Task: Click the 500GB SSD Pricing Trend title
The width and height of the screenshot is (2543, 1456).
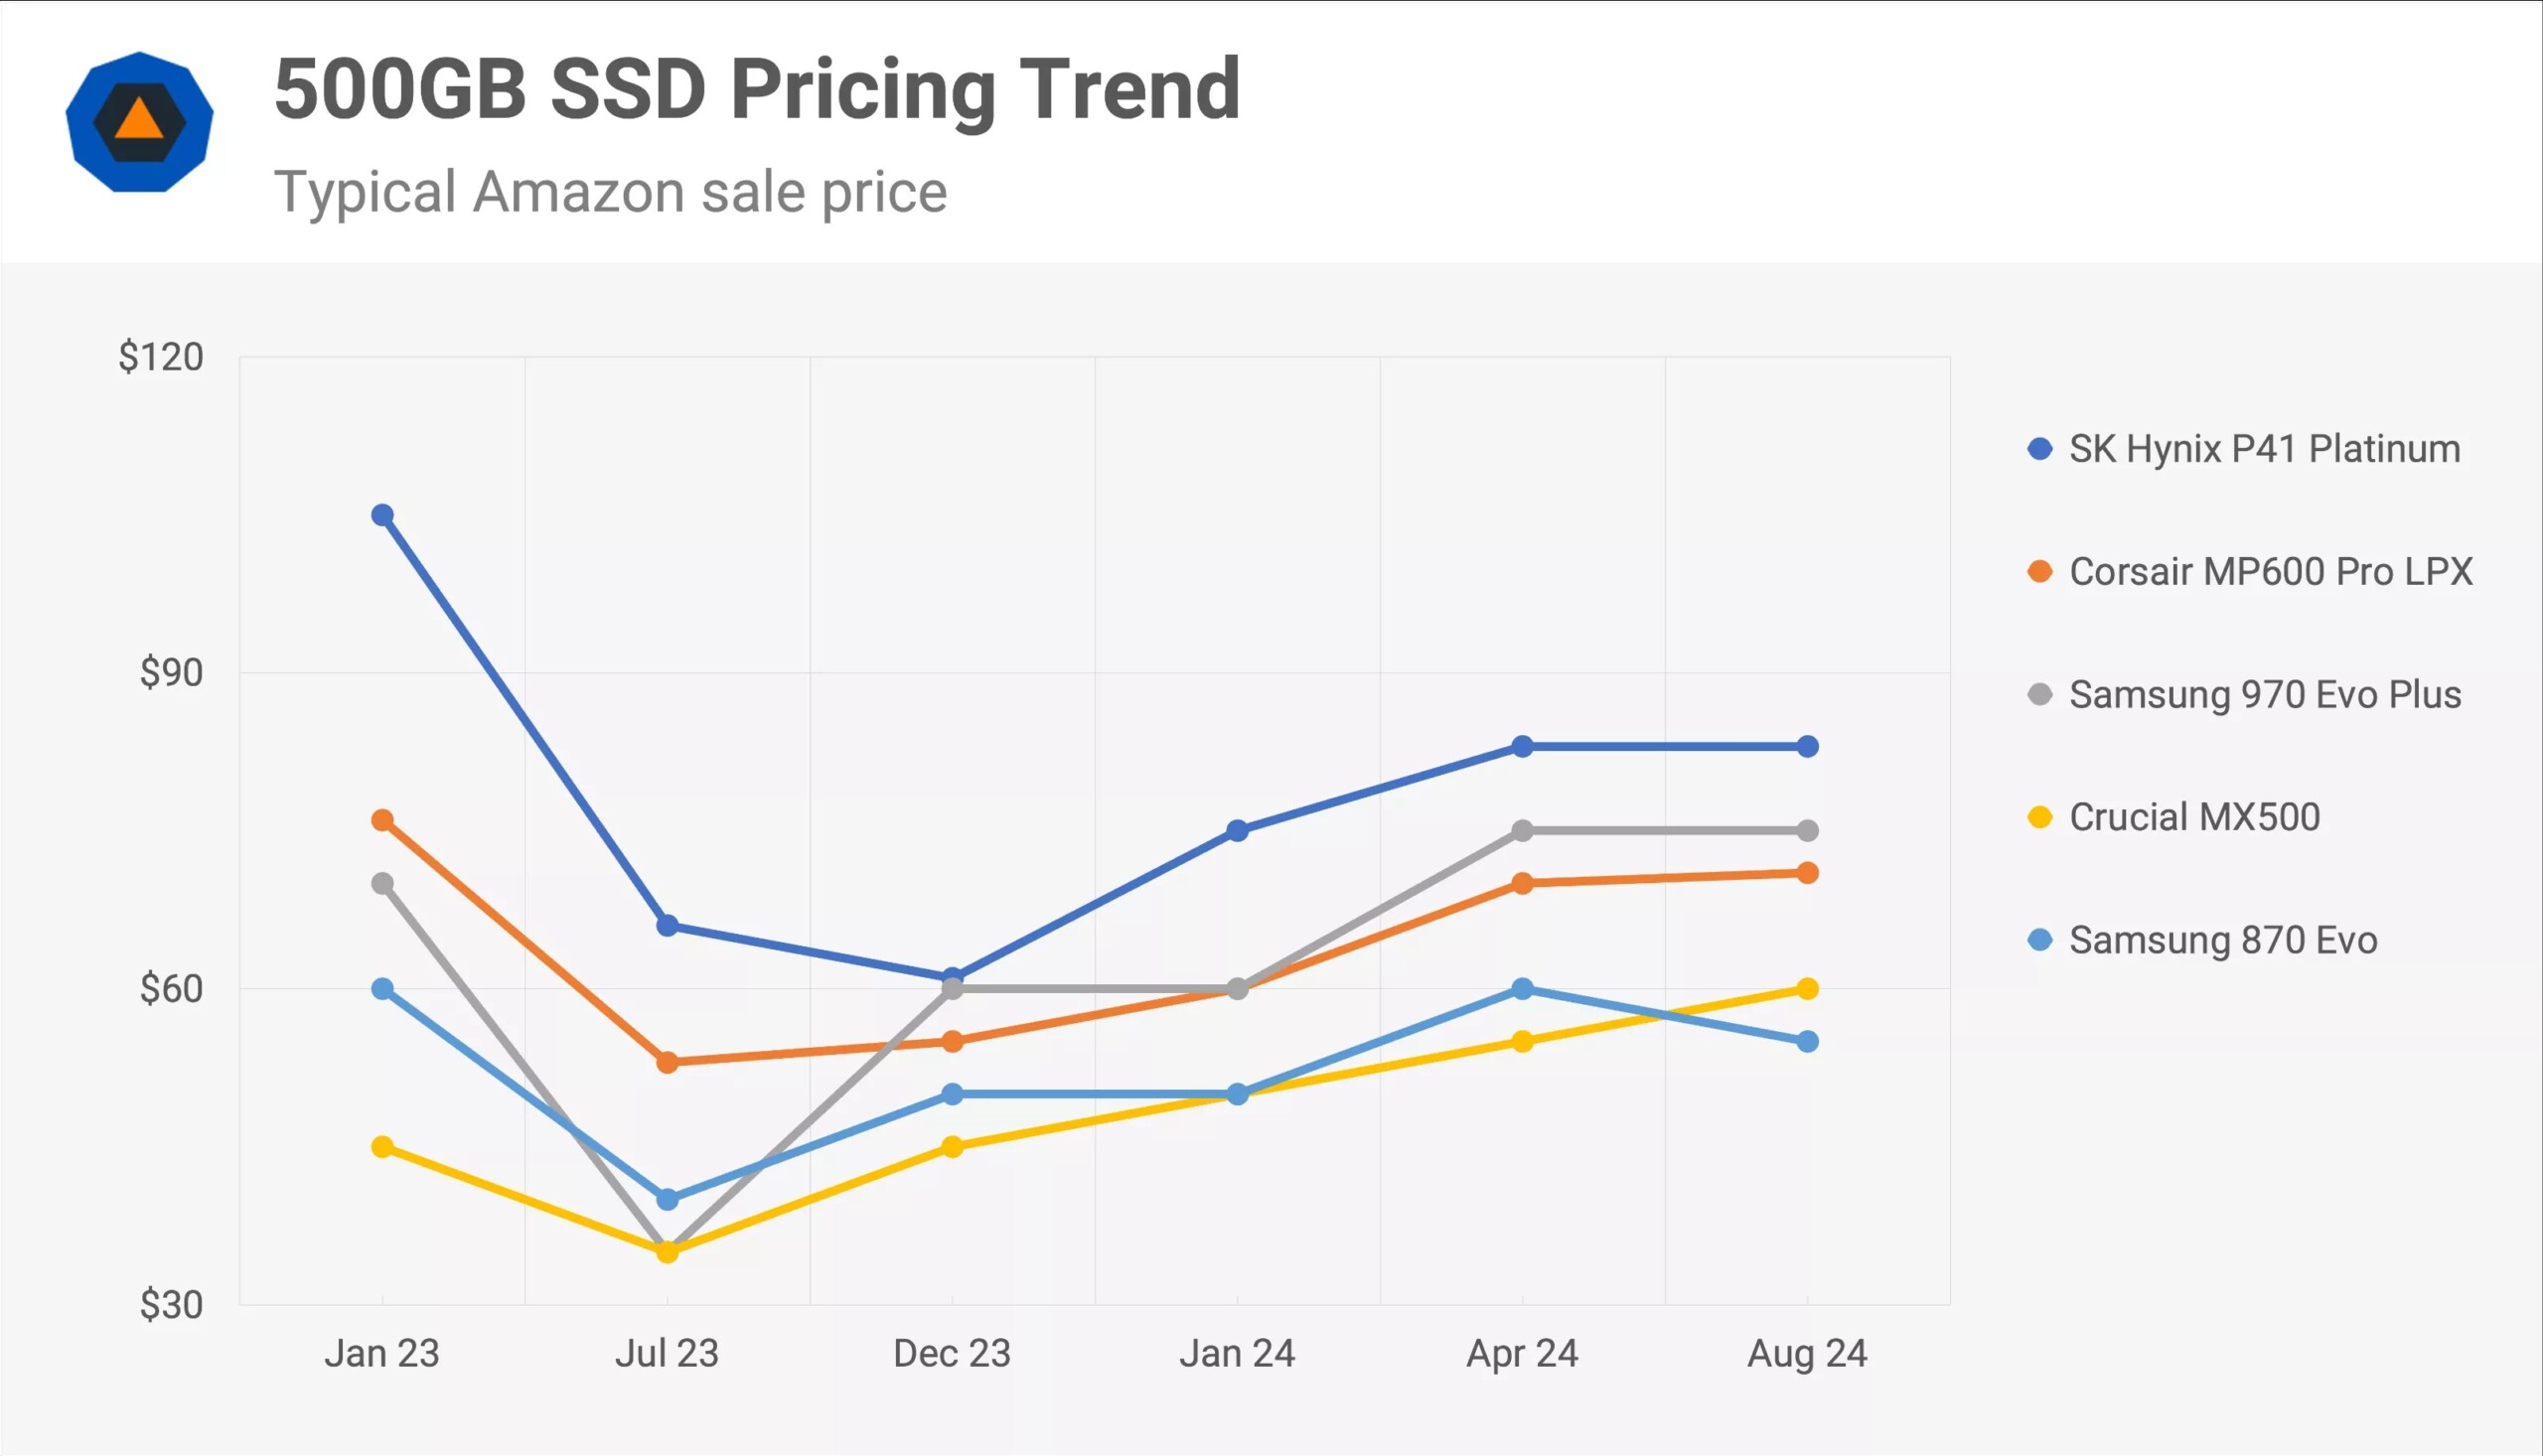Action: click(x=757, y=88)
